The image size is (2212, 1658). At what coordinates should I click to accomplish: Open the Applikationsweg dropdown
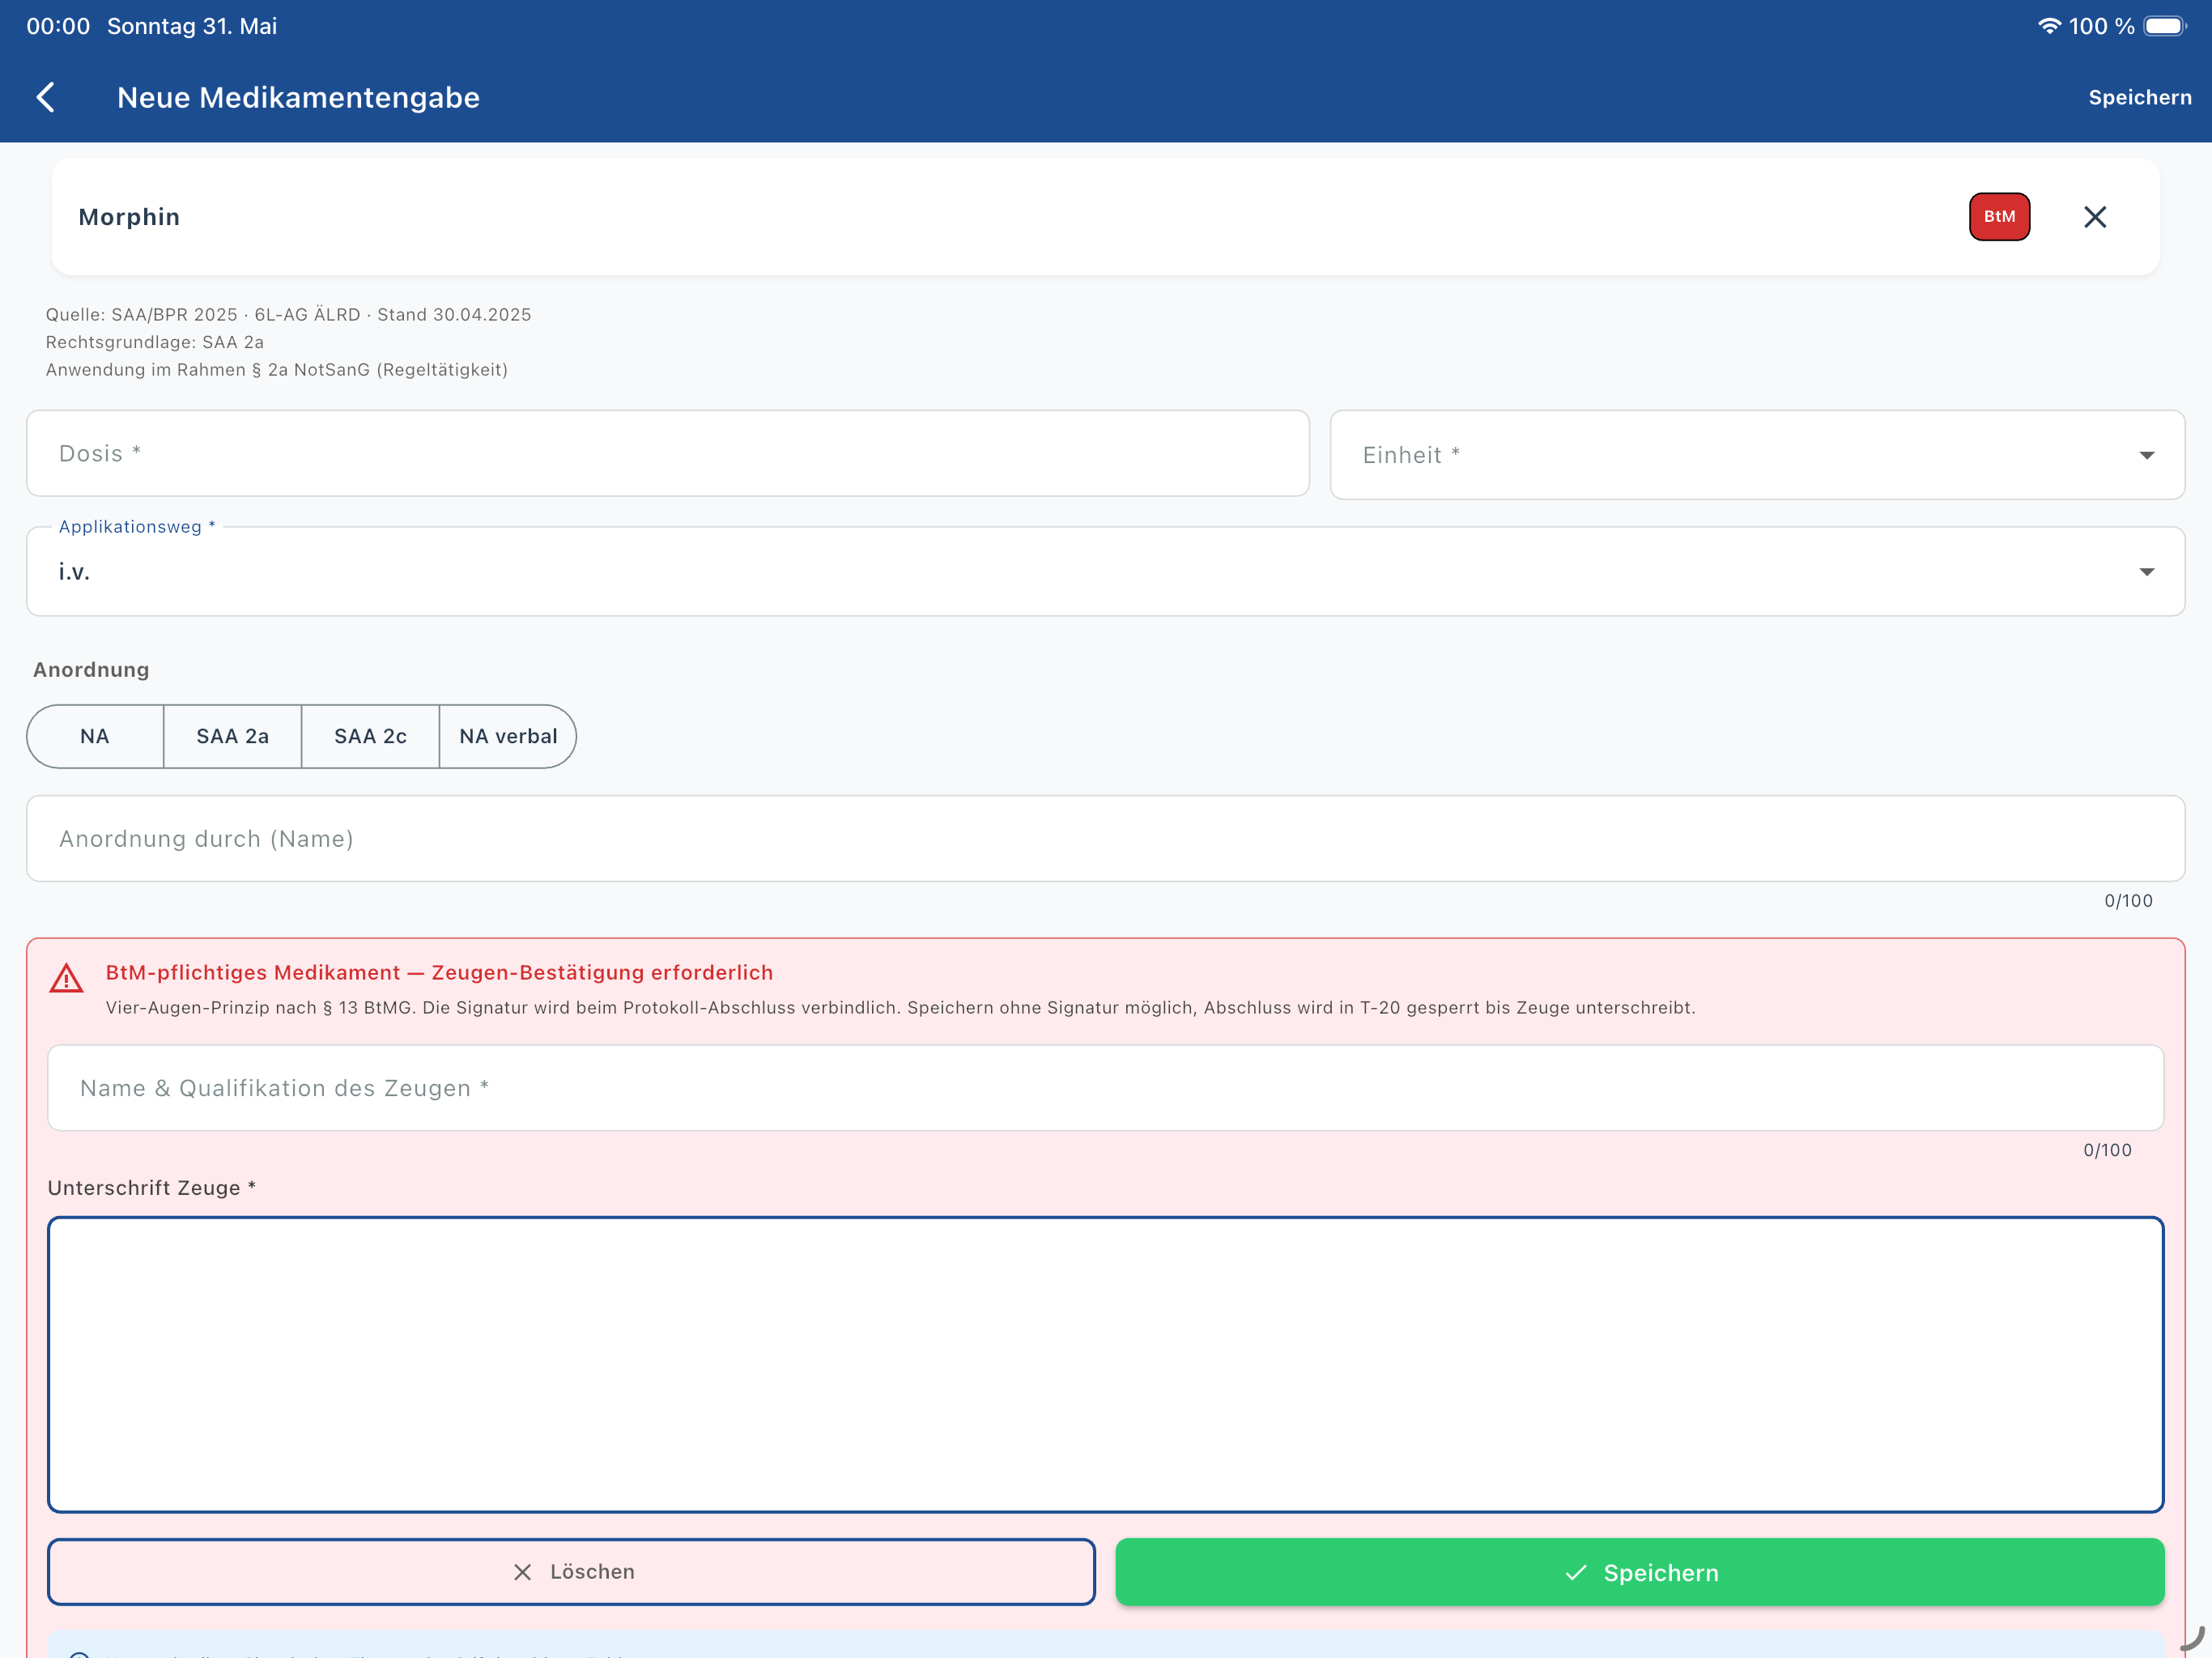tap(1105, 571)
